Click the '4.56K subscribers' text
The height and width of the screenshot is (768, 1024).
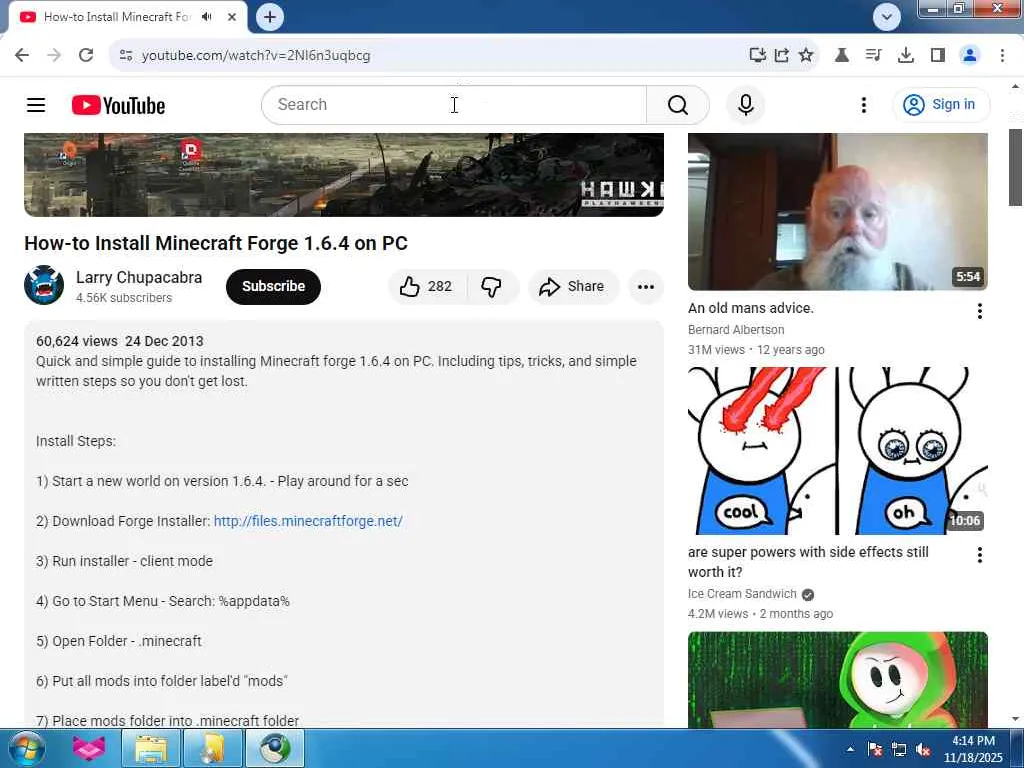(124, 298)
